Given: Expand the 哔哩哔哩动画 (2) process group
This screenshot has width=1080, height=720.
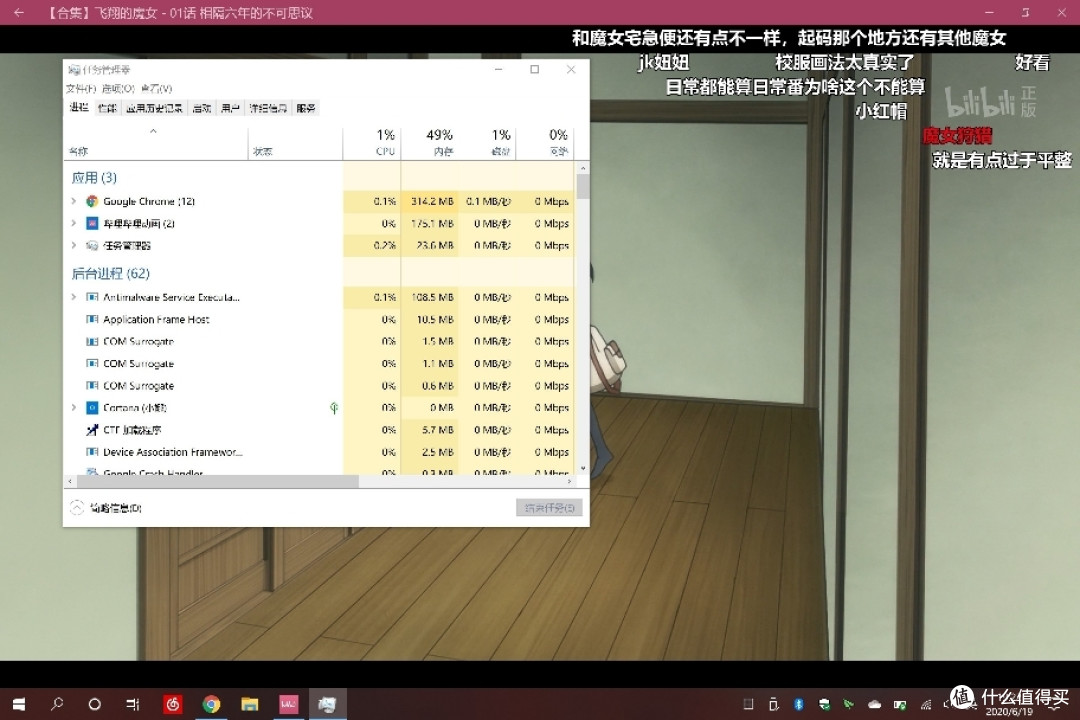Looking at the screenshot, I should pos(74,223).
